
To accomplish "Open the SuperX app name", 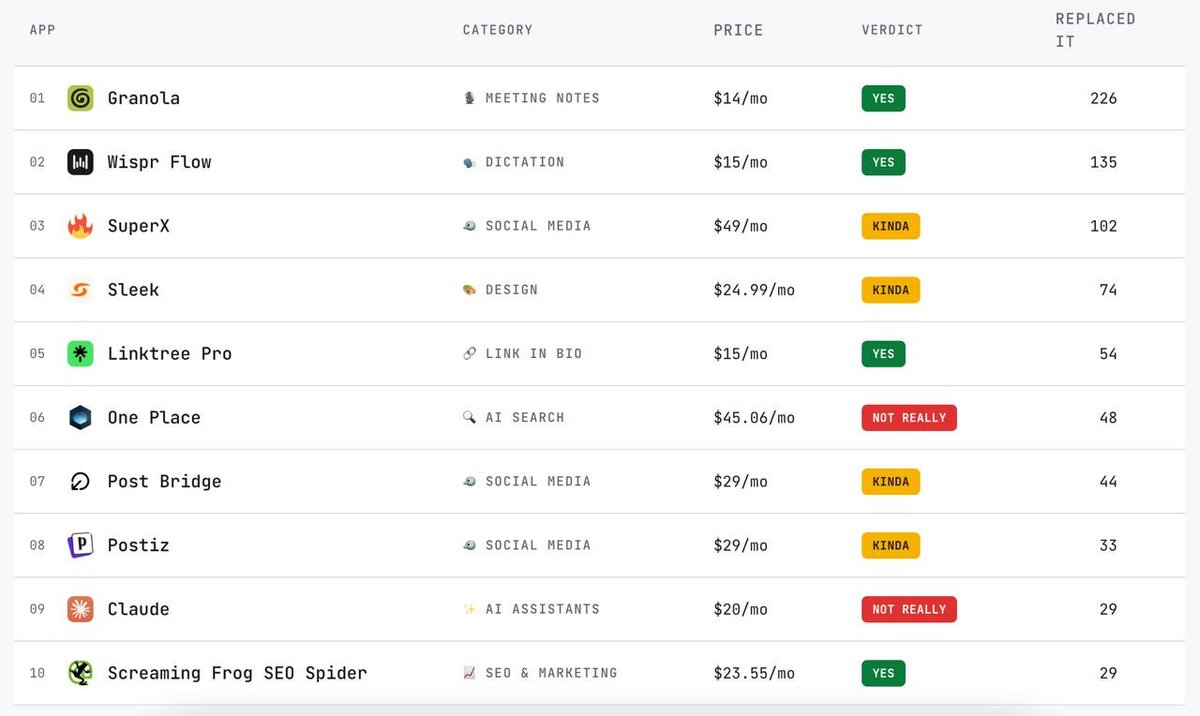I will pos(139,226).
